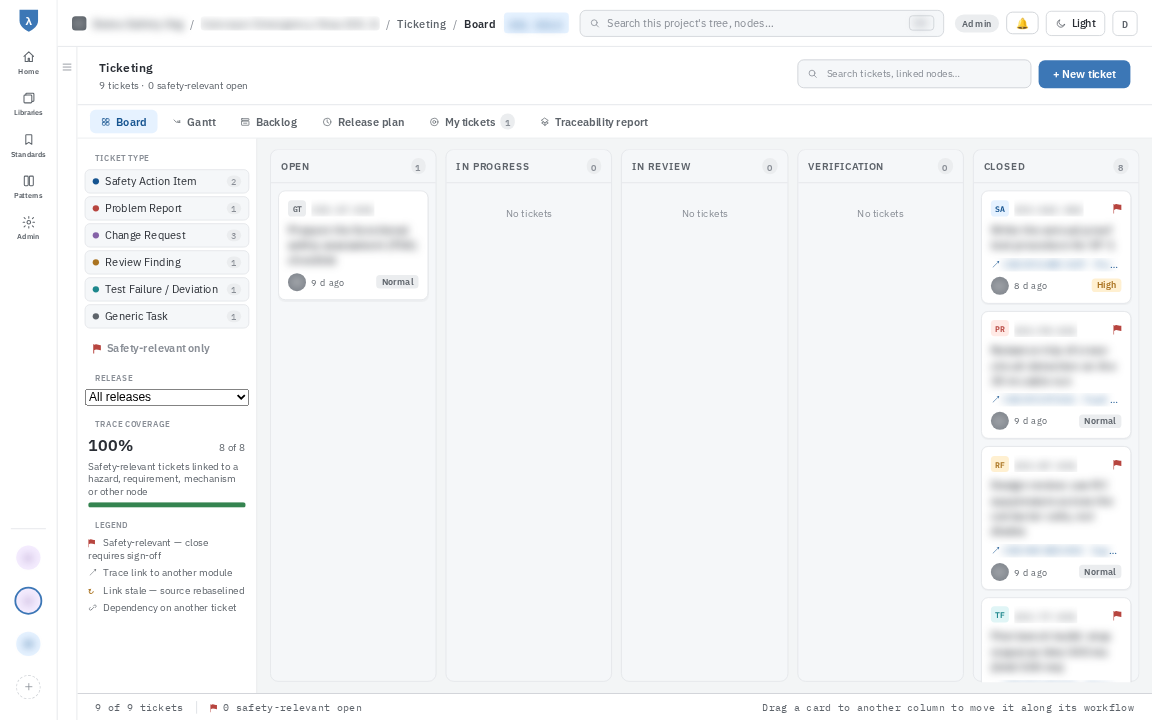Viewport: 1152px width, 720px height.
Task: Click the PR type badge in Closed
Action: [x=1000, y=329]
